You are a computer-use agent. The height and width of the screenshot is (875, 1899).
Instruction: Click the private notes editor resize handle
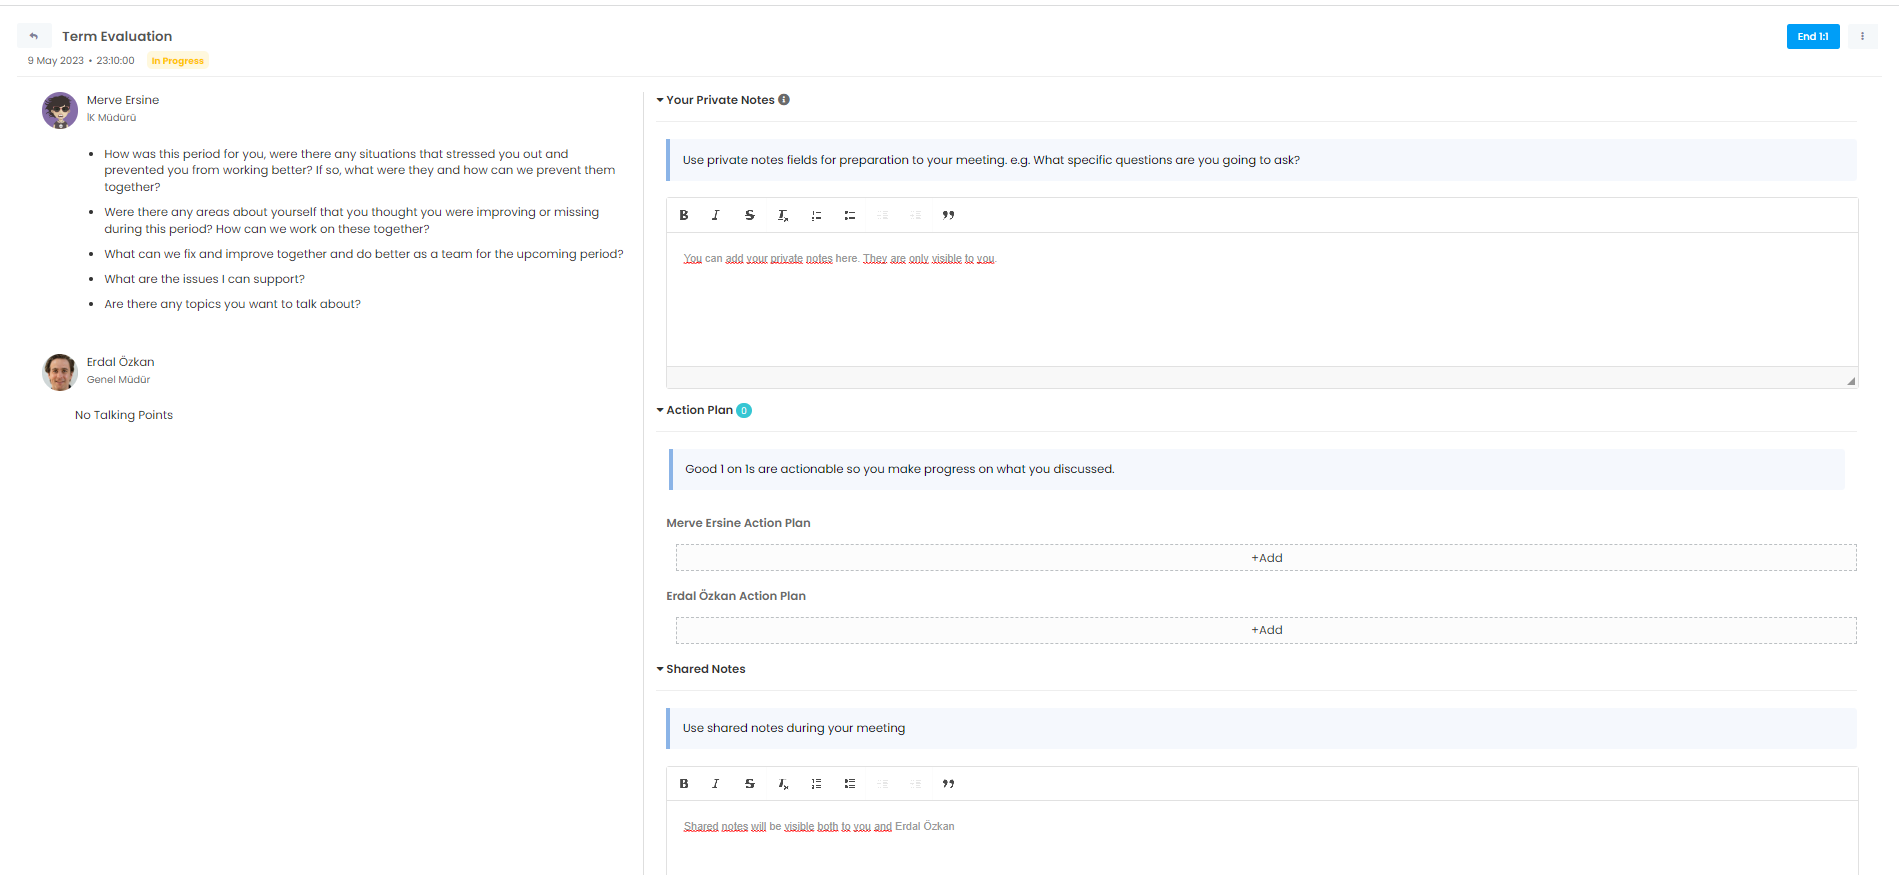(x=1851, y=381)
